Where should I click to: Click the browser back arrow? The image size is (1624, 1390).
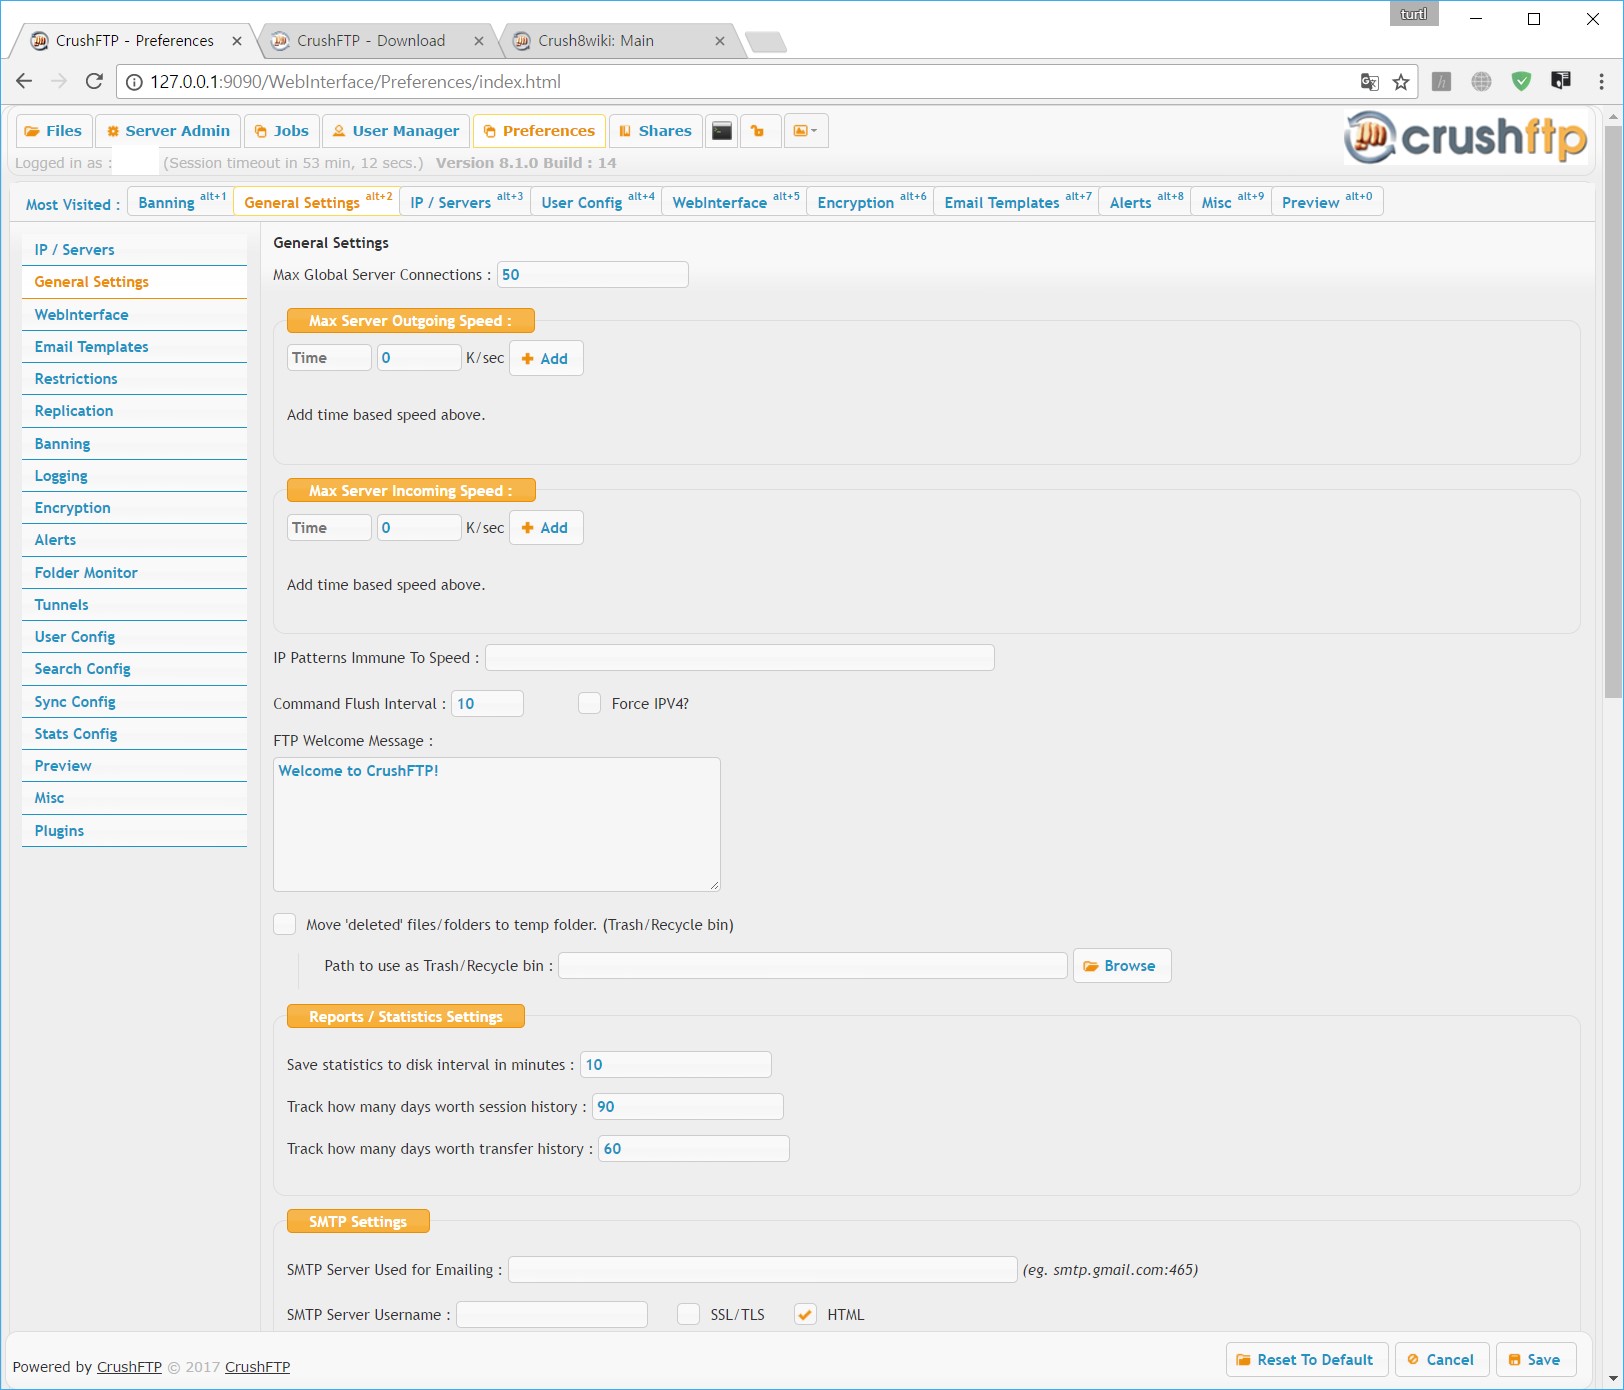(x=24, y=82)
